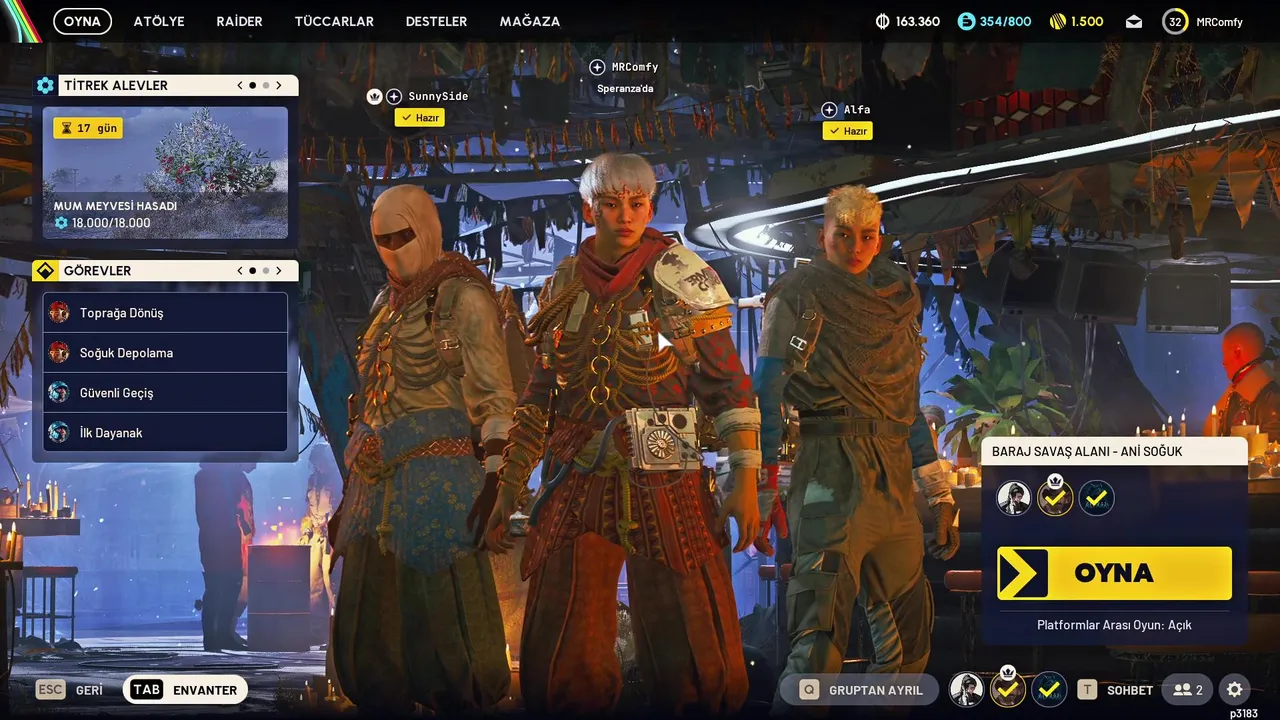Click the yellow currency icon beside 1.500
1280x720 pixels.
pyautogui.click(x=1058, y=21)
